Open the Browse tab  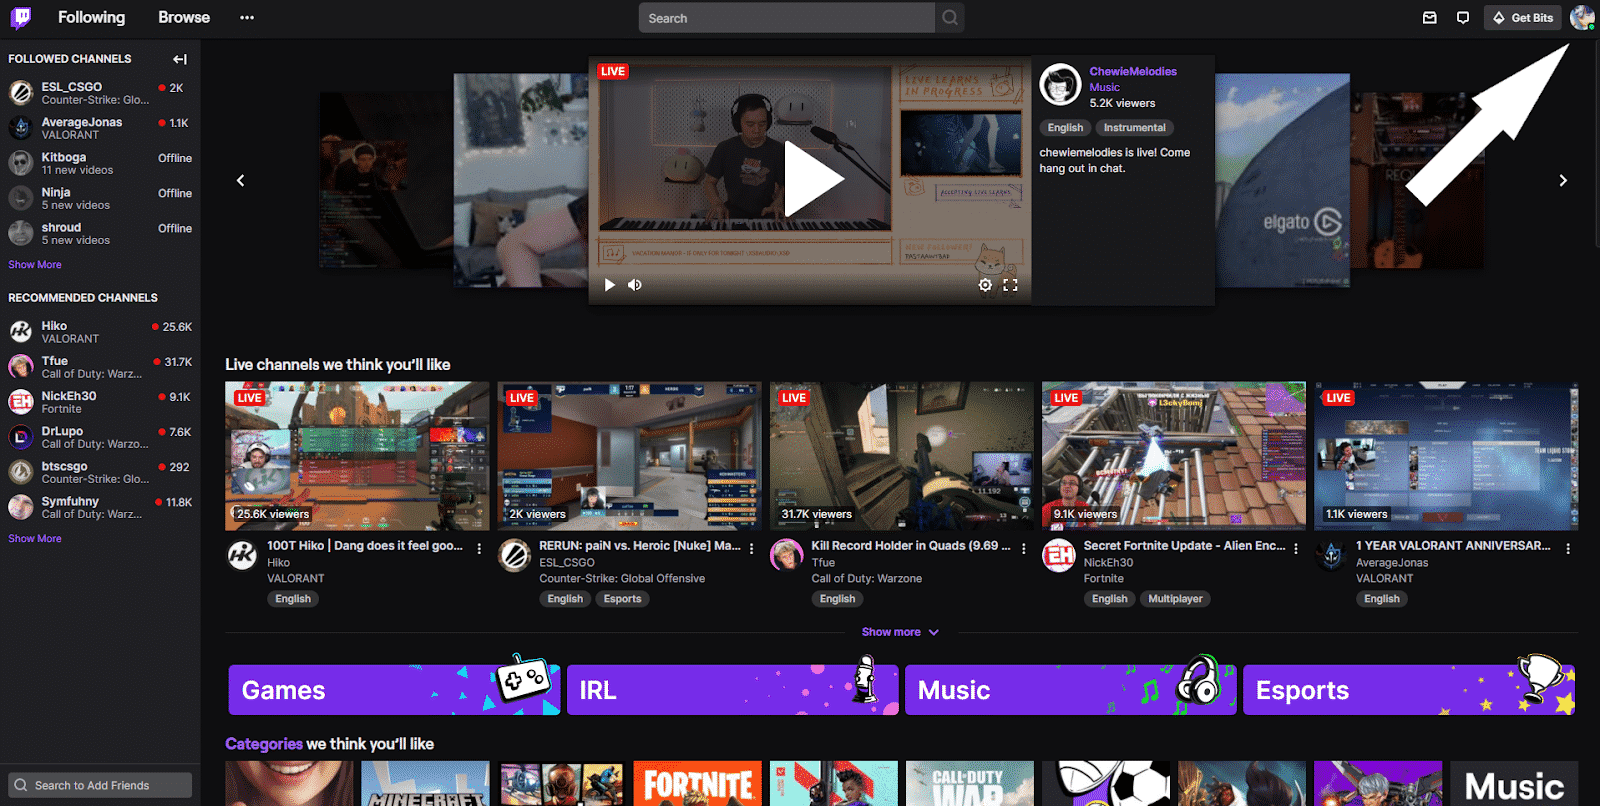pyautogui.click(x=184, y=17)
